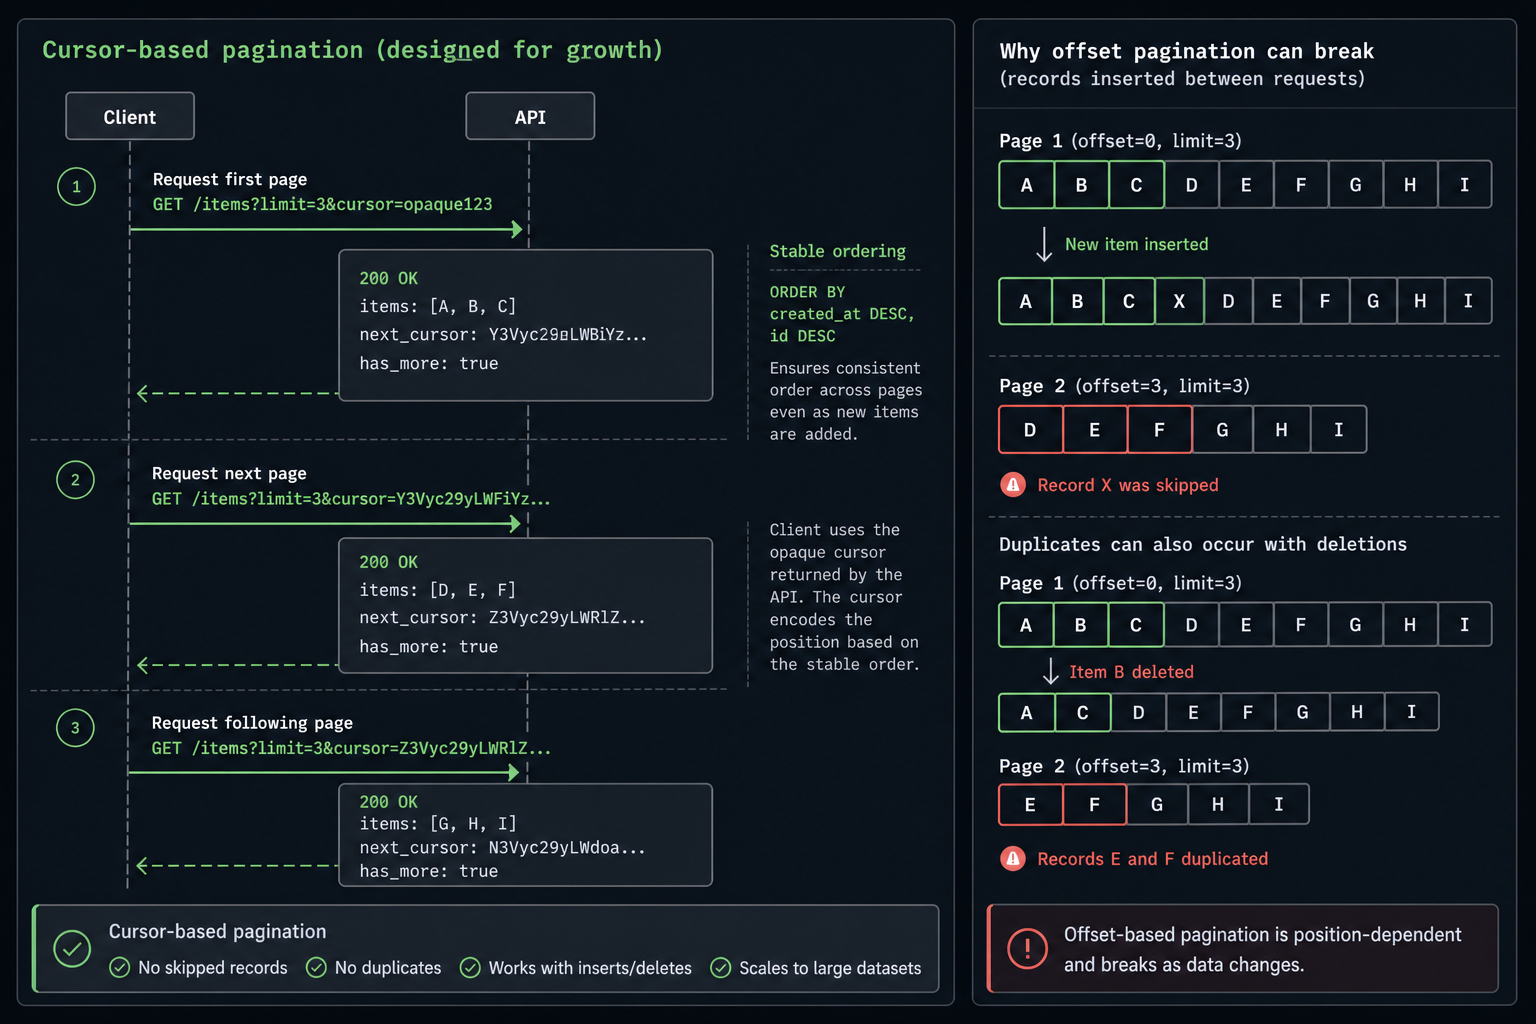
Task: Click the warning icon beside Records E and F duplicated
Action: 1013,859
